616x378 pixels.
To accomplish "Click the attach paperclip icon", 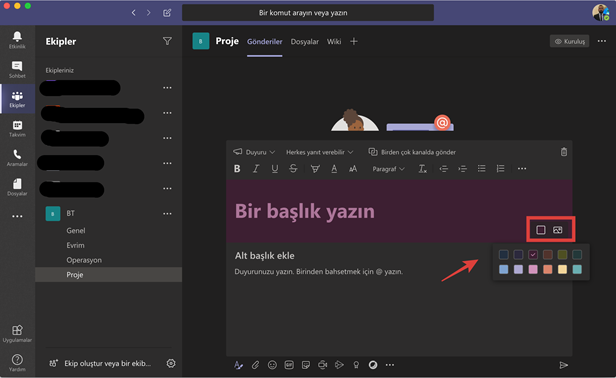I will coord(255,365).
